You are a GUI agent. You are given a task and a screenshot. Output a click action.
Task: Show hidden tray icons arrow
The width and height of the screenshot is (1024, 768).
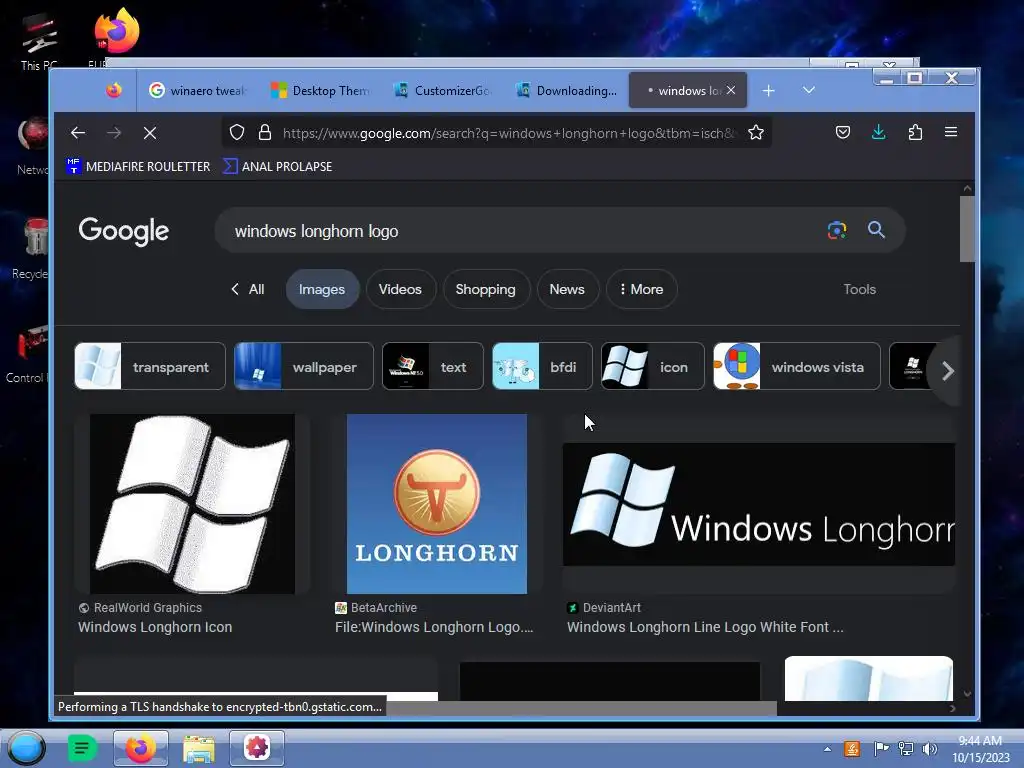pos(827,749)
